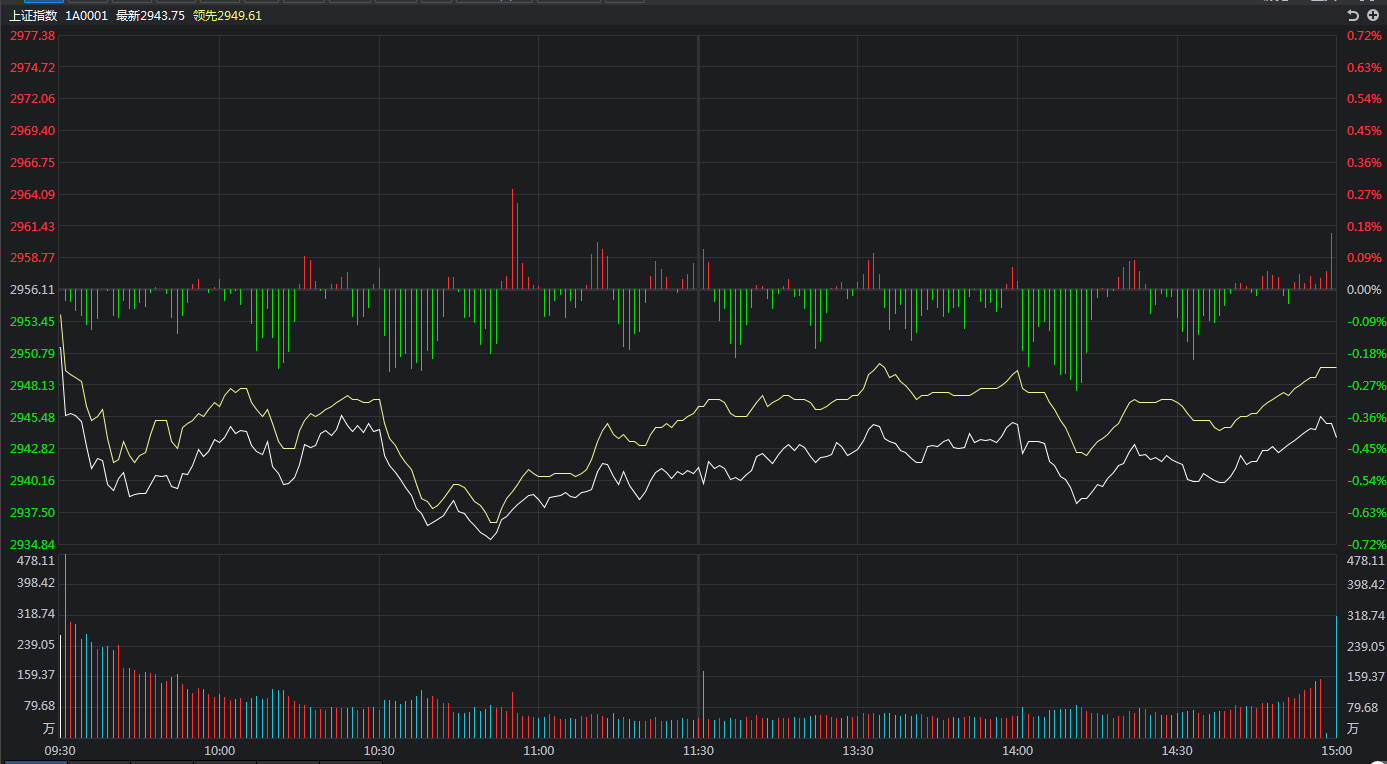1387x764 pixels.
Task: Click the 15:00 closing time label
Action: point(1334,751)
